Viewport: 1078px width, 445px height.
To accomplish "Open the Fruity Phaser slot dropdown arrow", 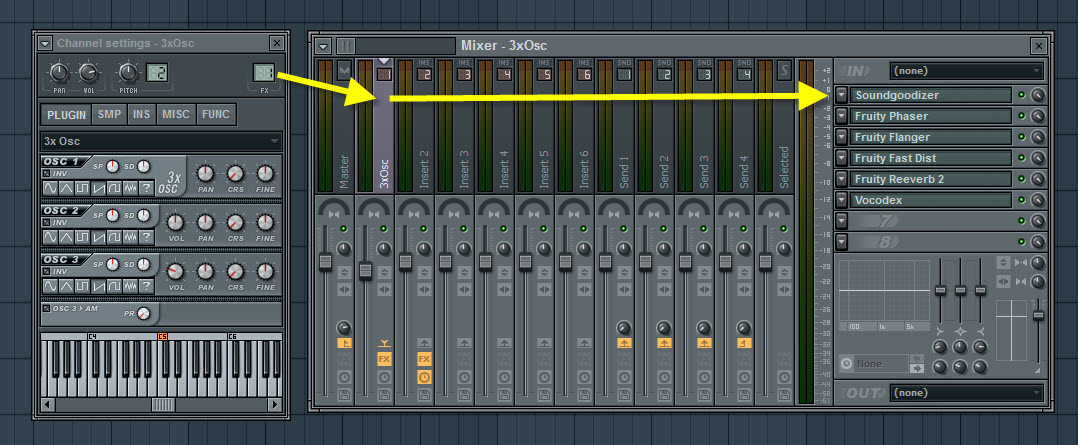I will coord(842,116).
